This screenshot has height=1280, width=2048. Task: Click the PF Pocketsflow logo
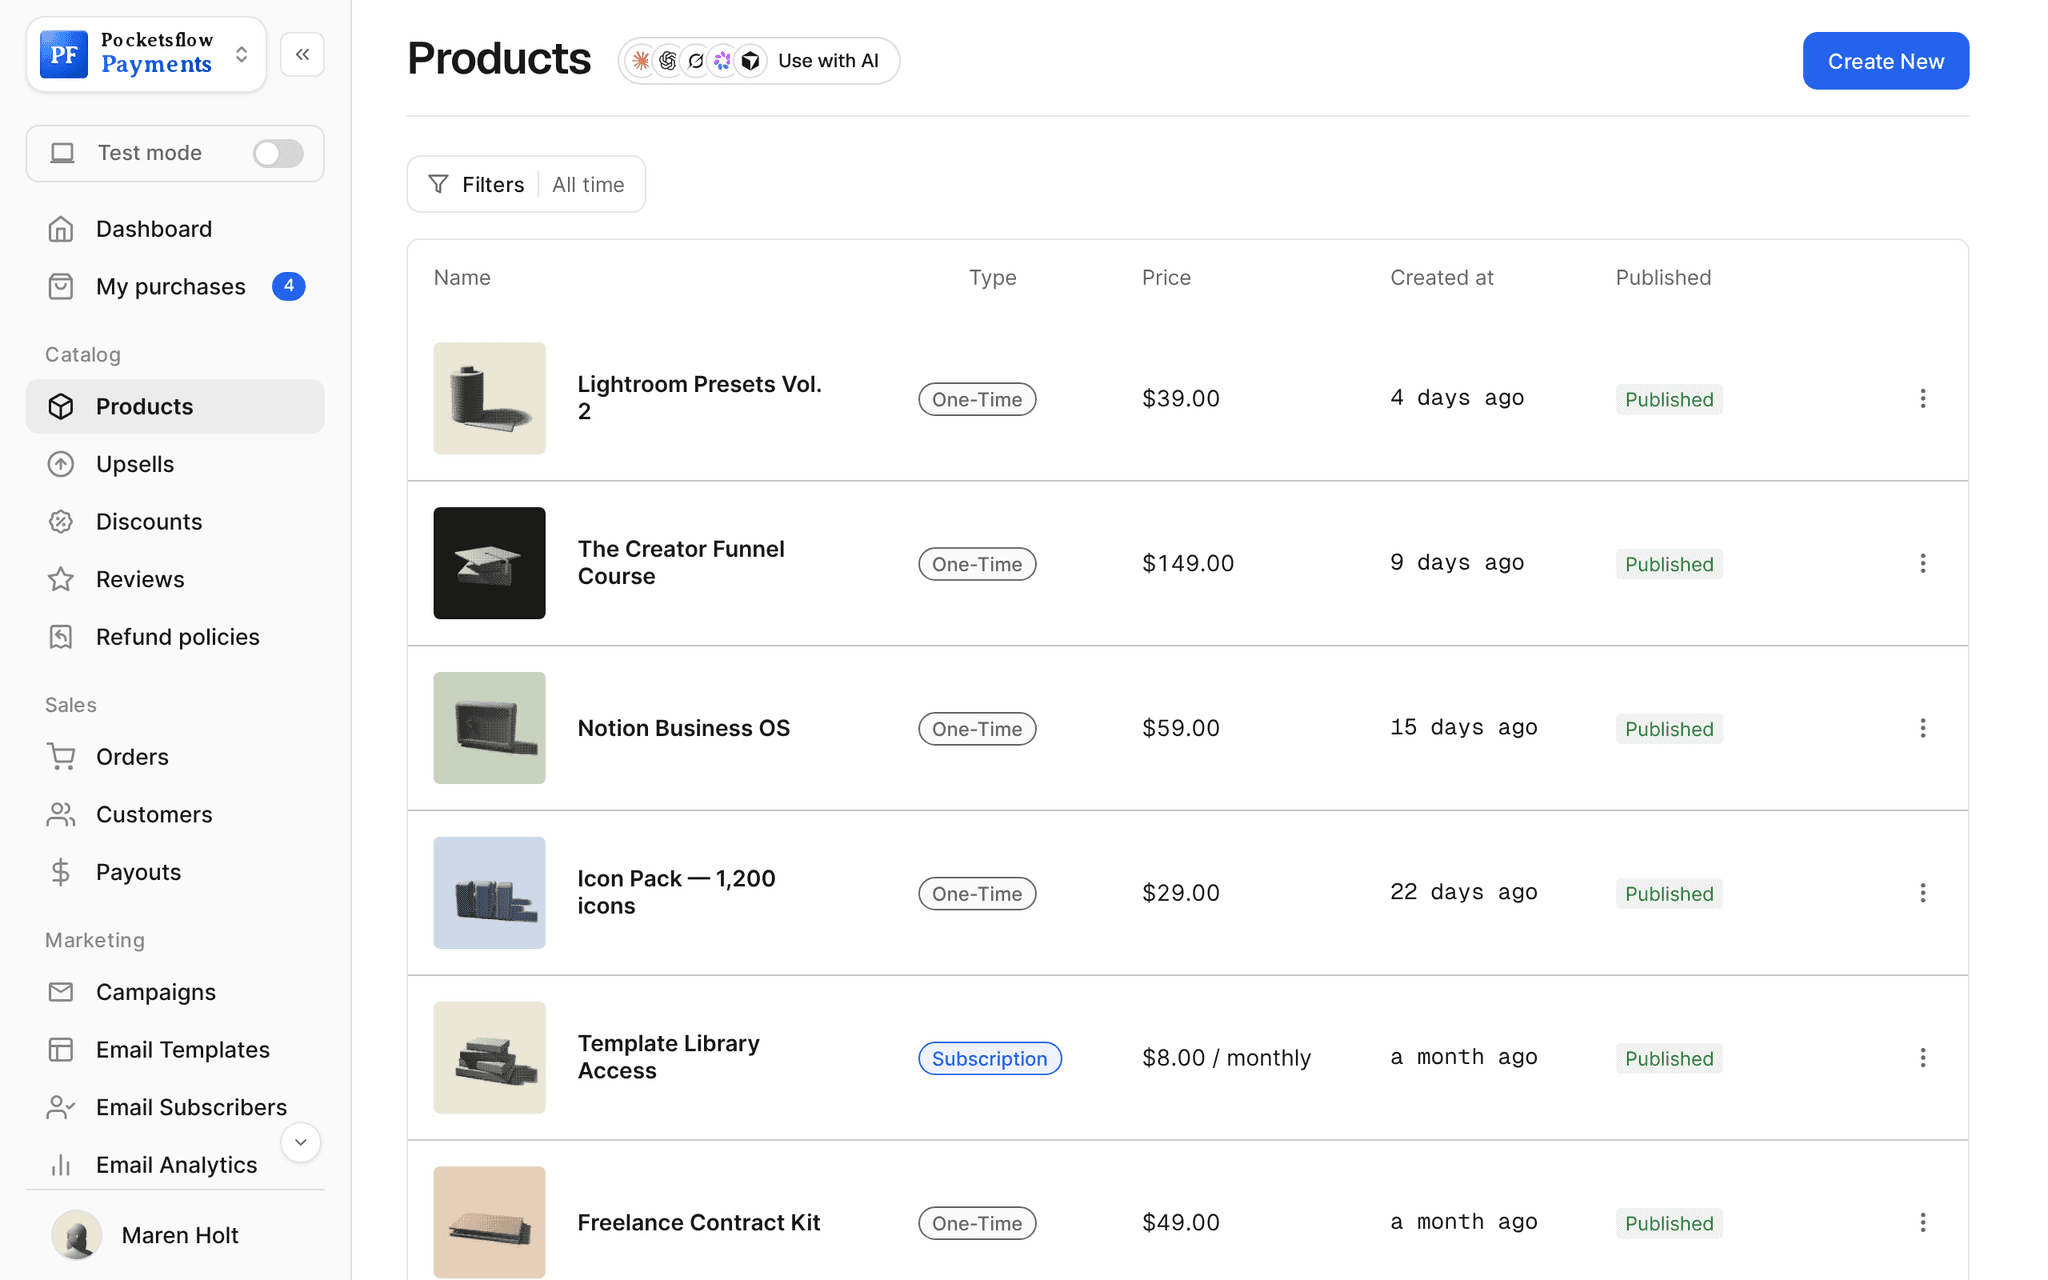(x=64, y=54)
